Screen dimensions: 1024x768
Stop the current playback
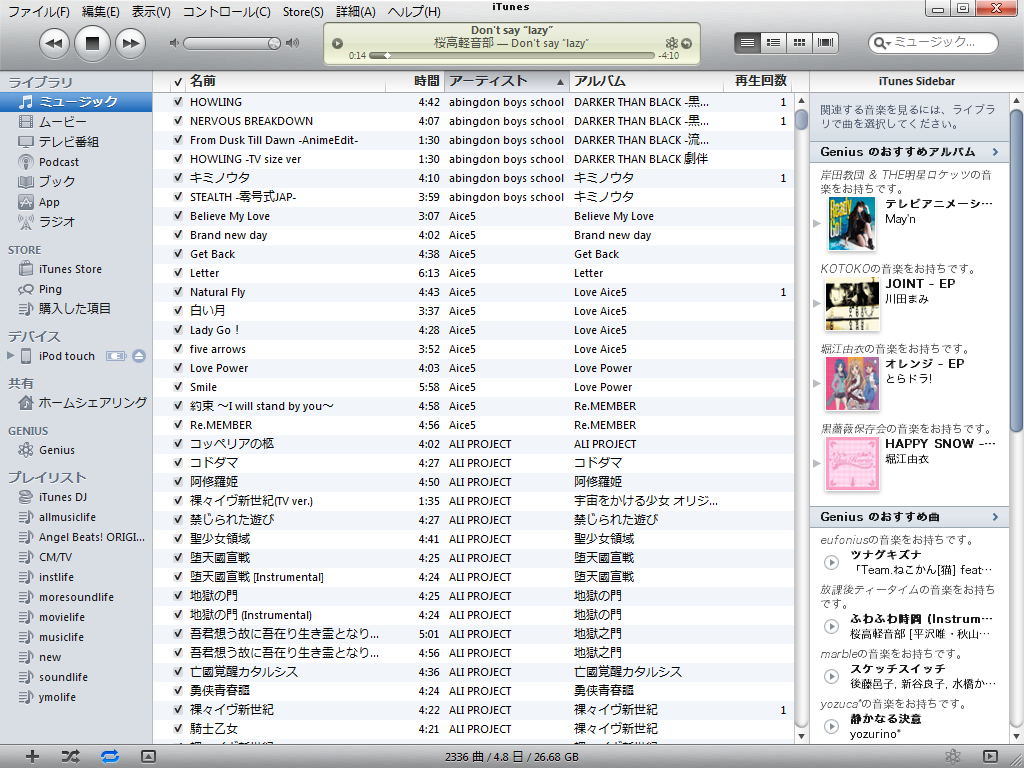coord(92,43)
